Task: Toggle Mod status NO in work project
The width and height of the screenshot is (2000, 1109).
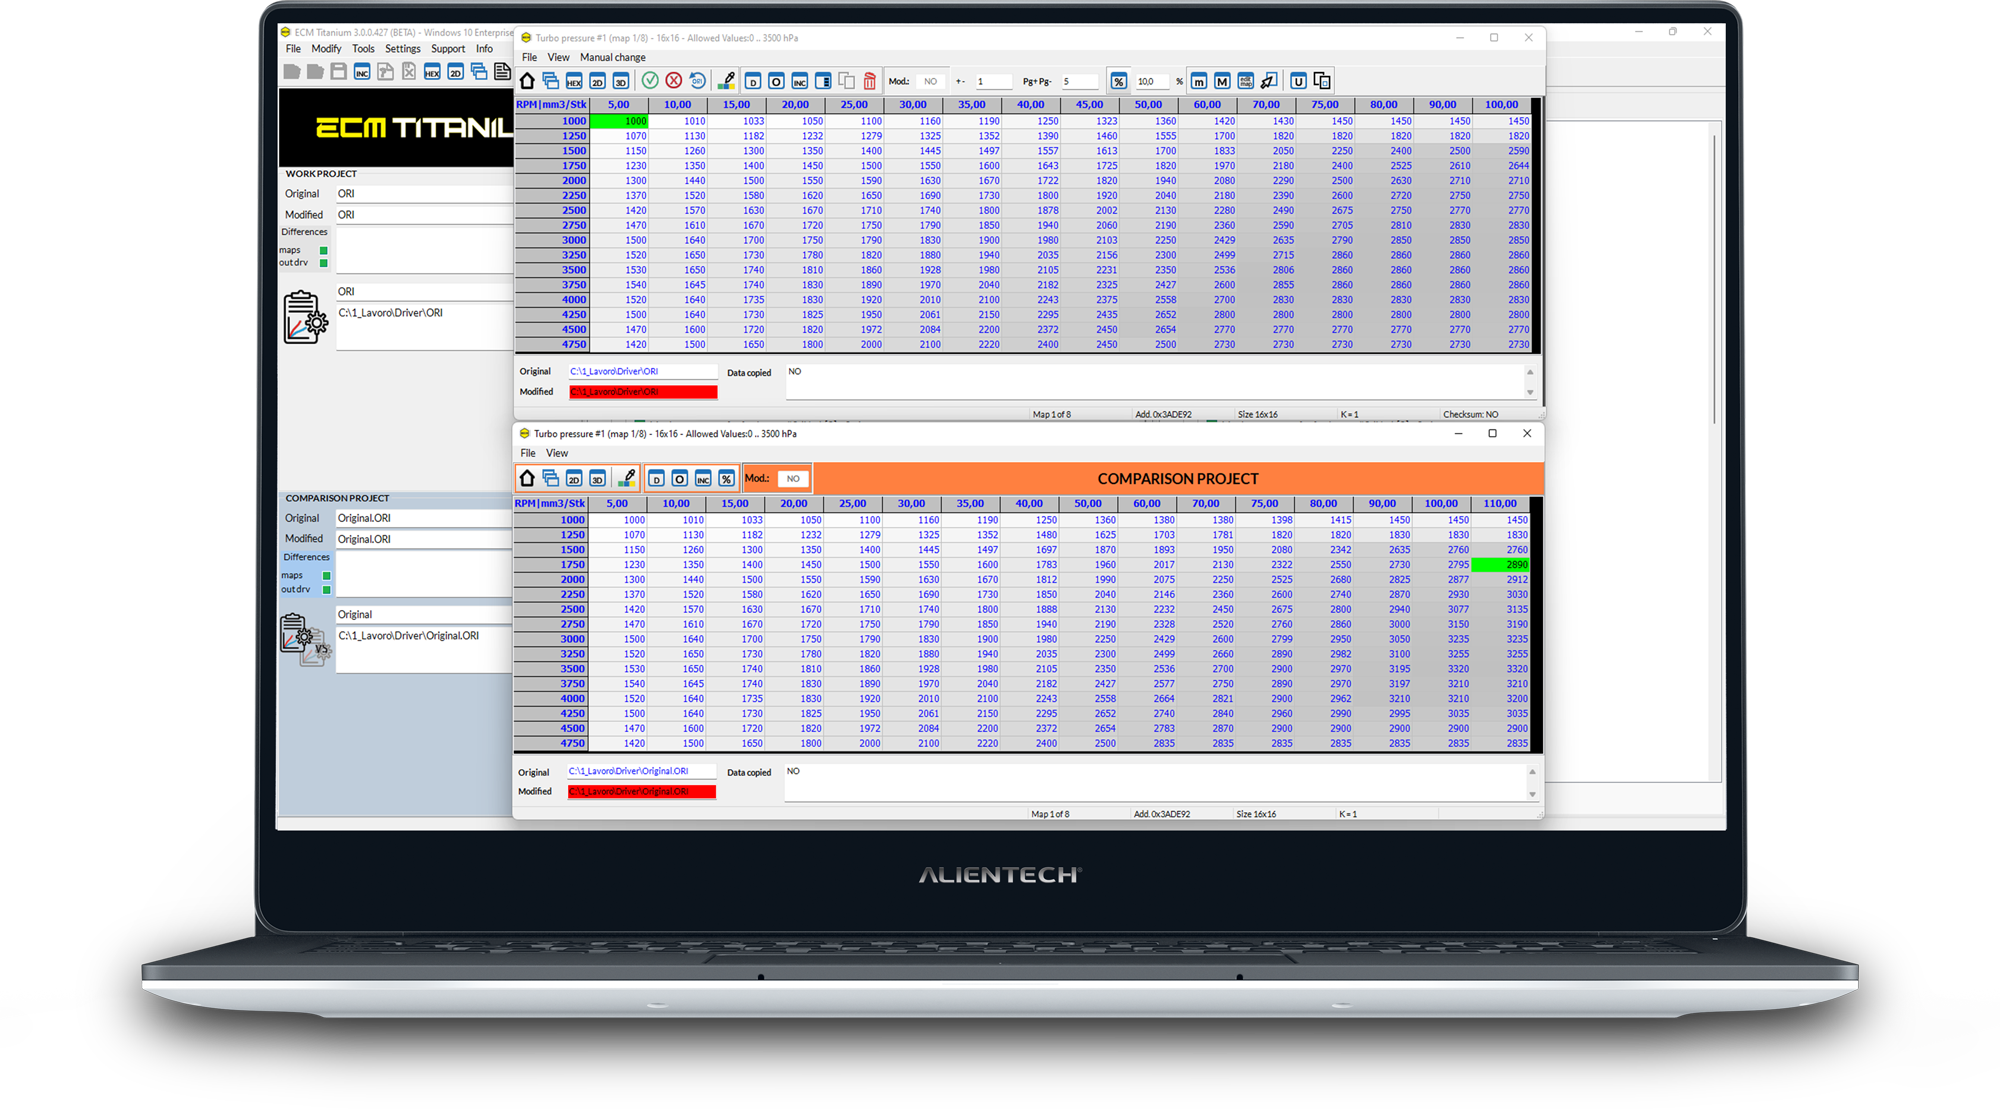Action: (935, 82)
